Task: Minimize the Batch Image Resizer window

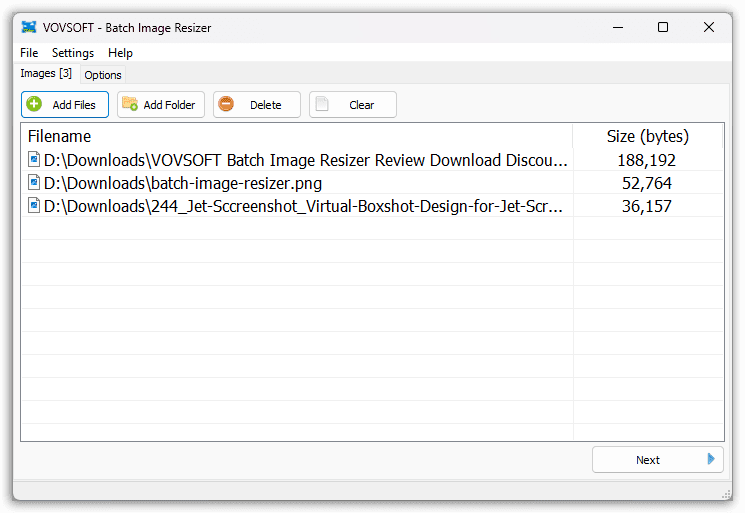Action: click(618, 28)
